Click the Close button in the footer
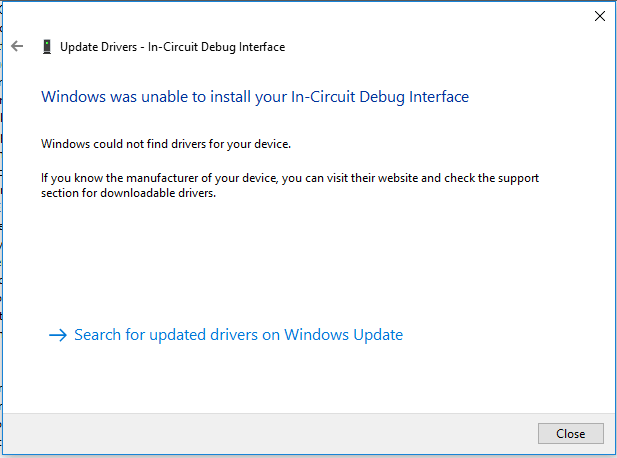 [x=571, y=434]
